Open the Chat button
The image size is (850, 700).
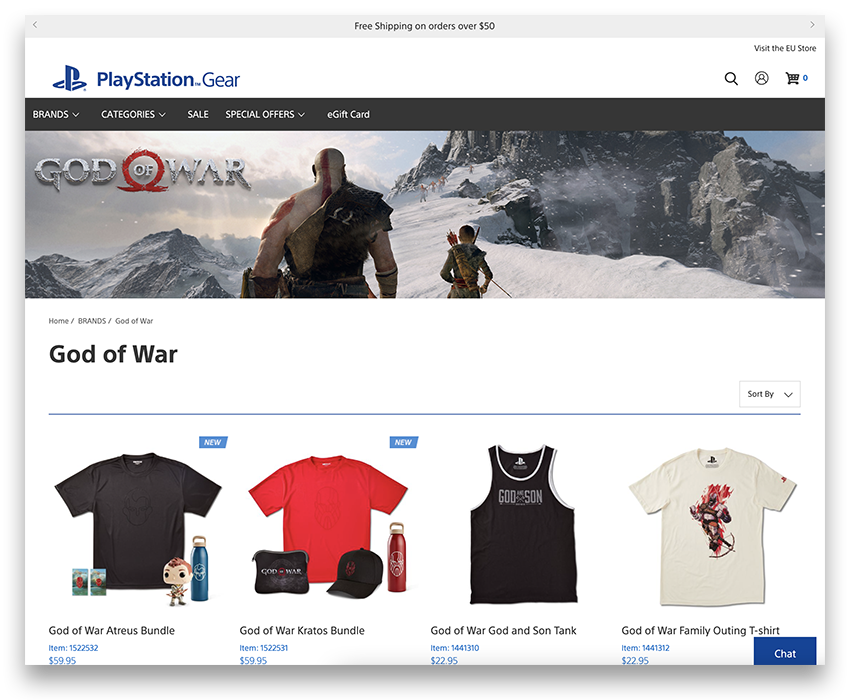[x=784, y=651]
